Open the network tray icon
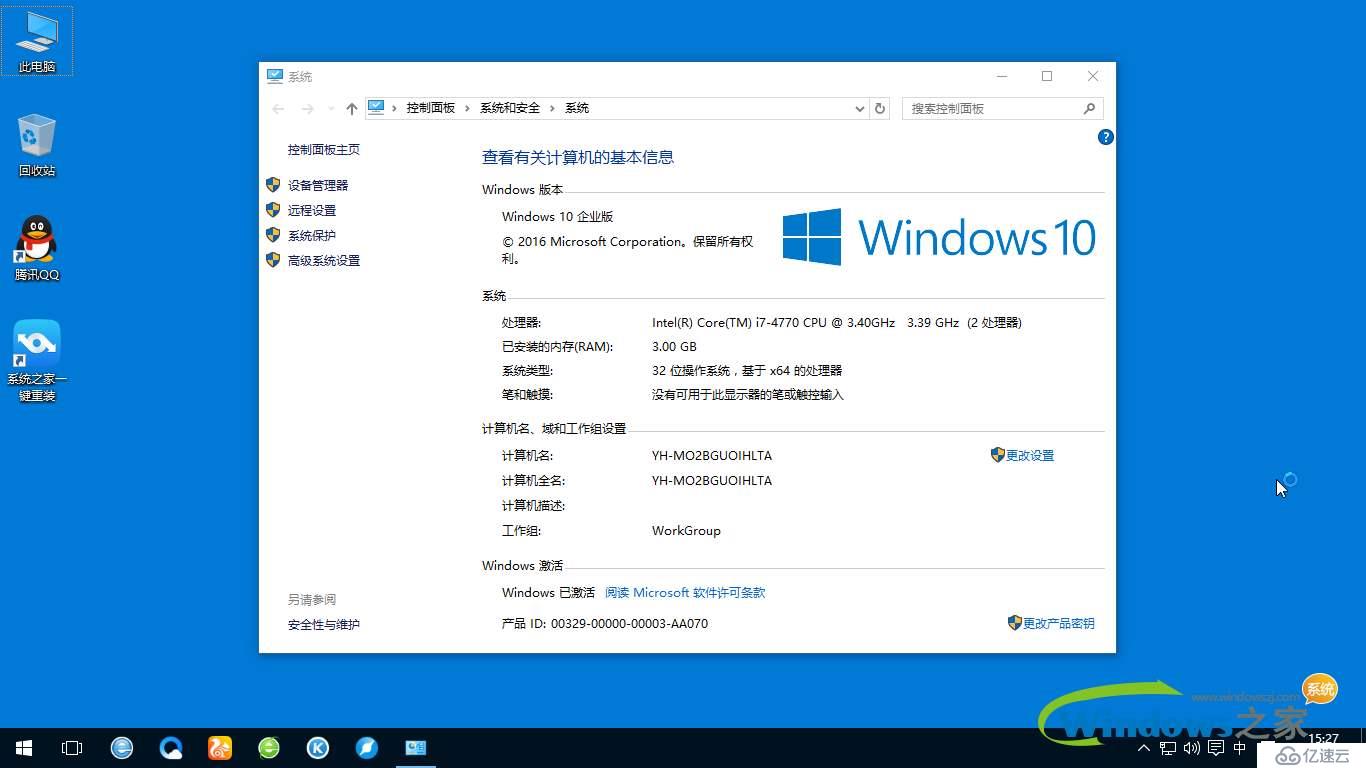This screenshot has width=1366, height=768. pos(1168,748)
